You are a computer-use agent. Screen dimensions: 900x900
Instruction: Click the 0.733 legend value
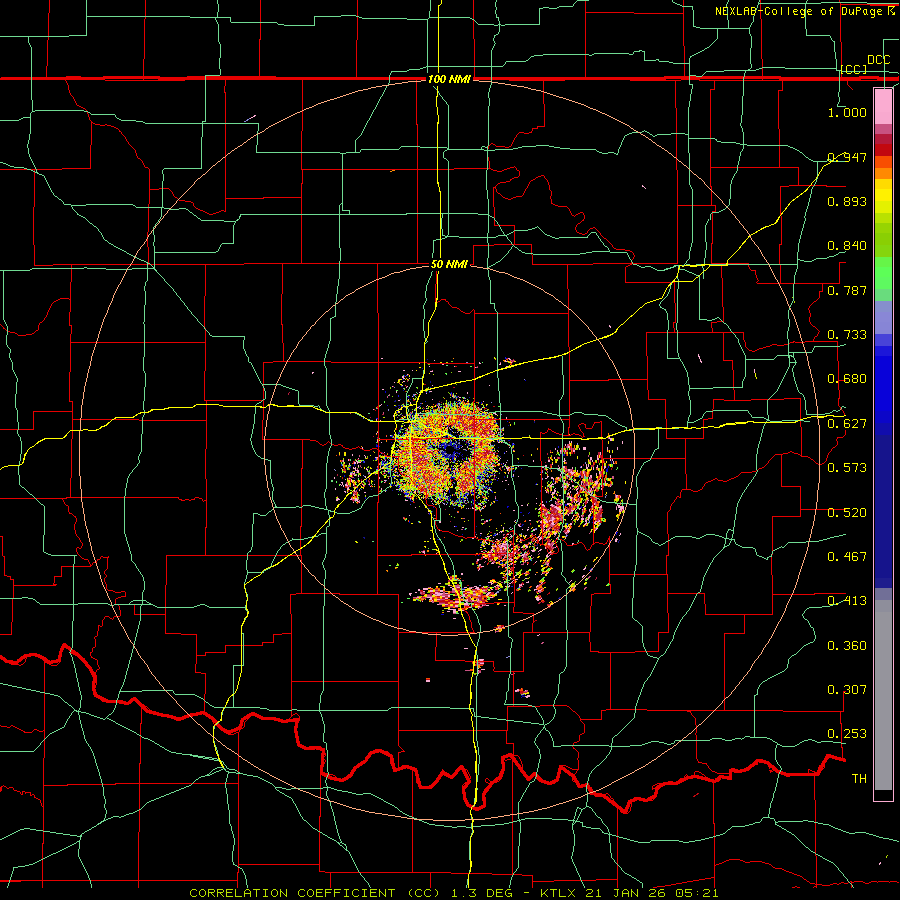pyautogui.click(x=847, y=335)
